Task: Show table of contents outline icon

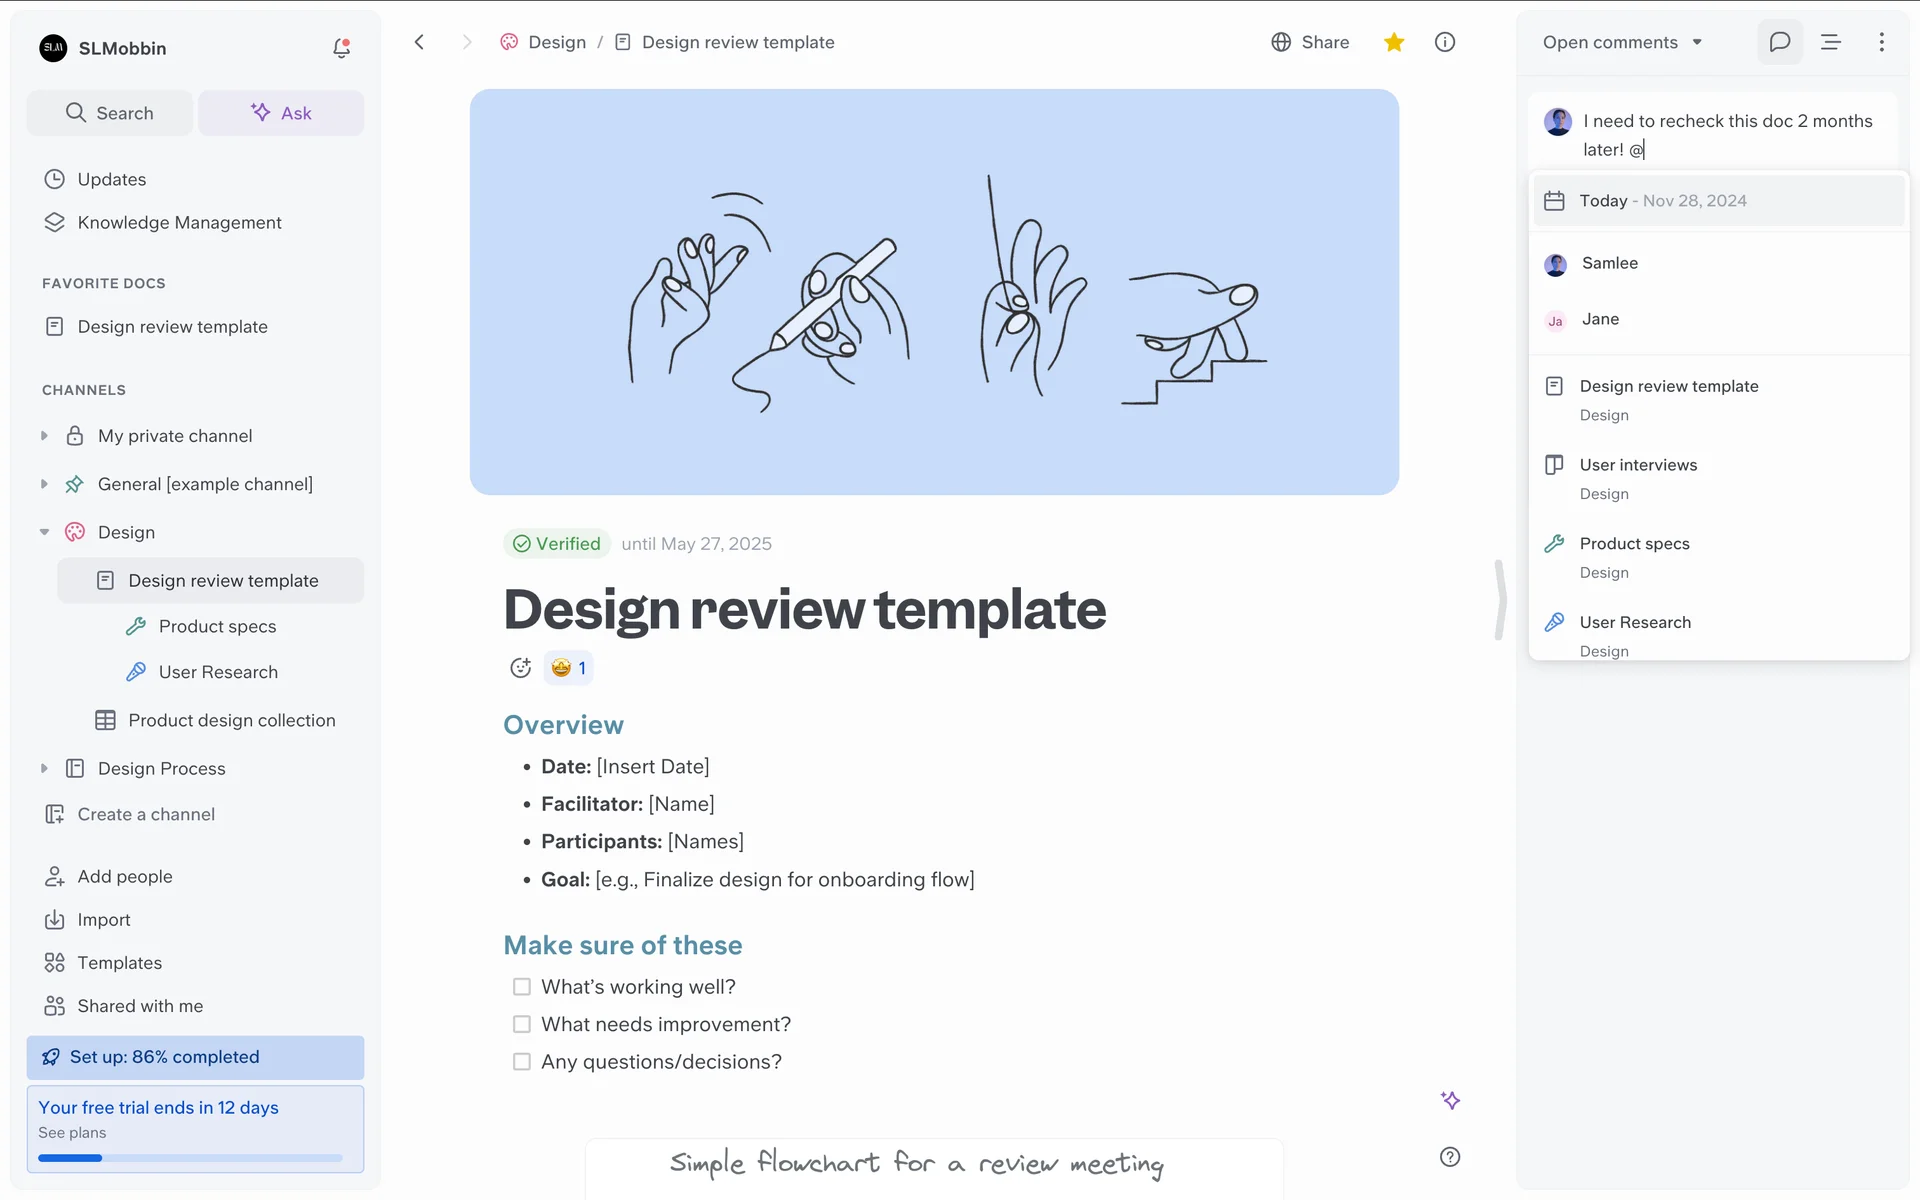Action: (1830, 42)
